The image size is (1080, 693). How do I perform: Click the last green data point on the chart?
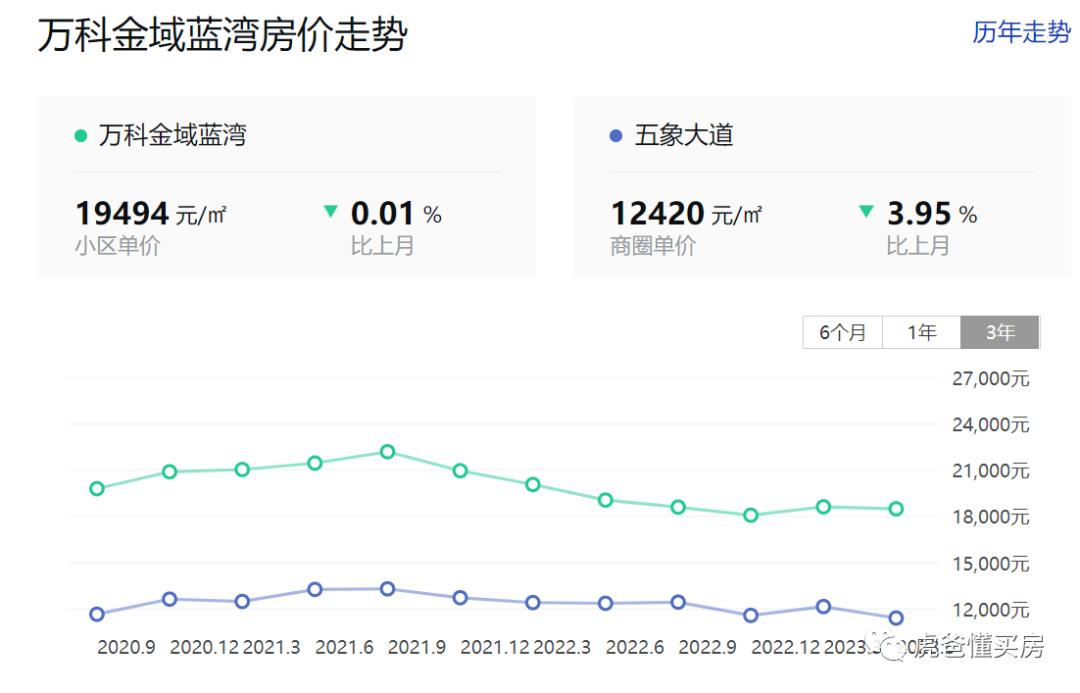click(x=894, y=509)
